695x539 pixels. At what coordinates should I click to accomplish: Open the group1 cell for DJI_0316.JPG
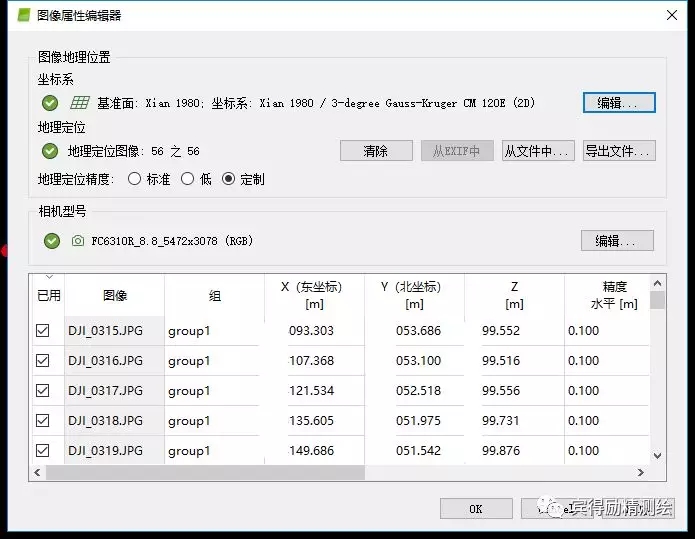(x=212, y=361)
